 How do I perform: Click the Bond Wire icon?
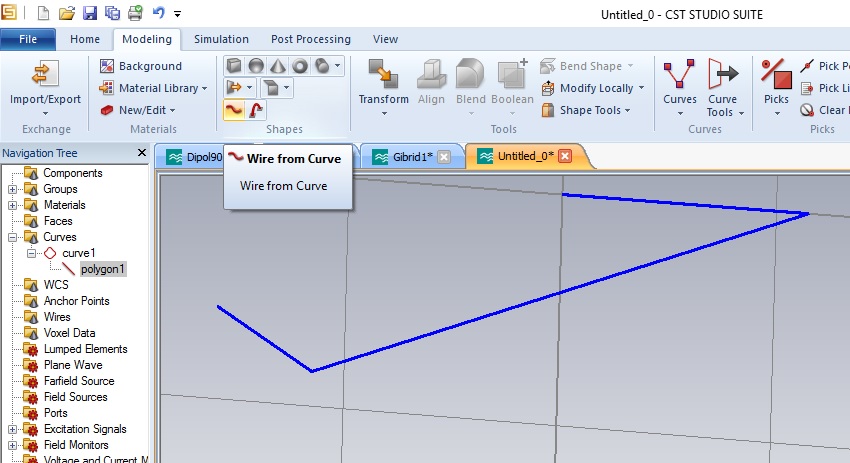tap(255, 110)
